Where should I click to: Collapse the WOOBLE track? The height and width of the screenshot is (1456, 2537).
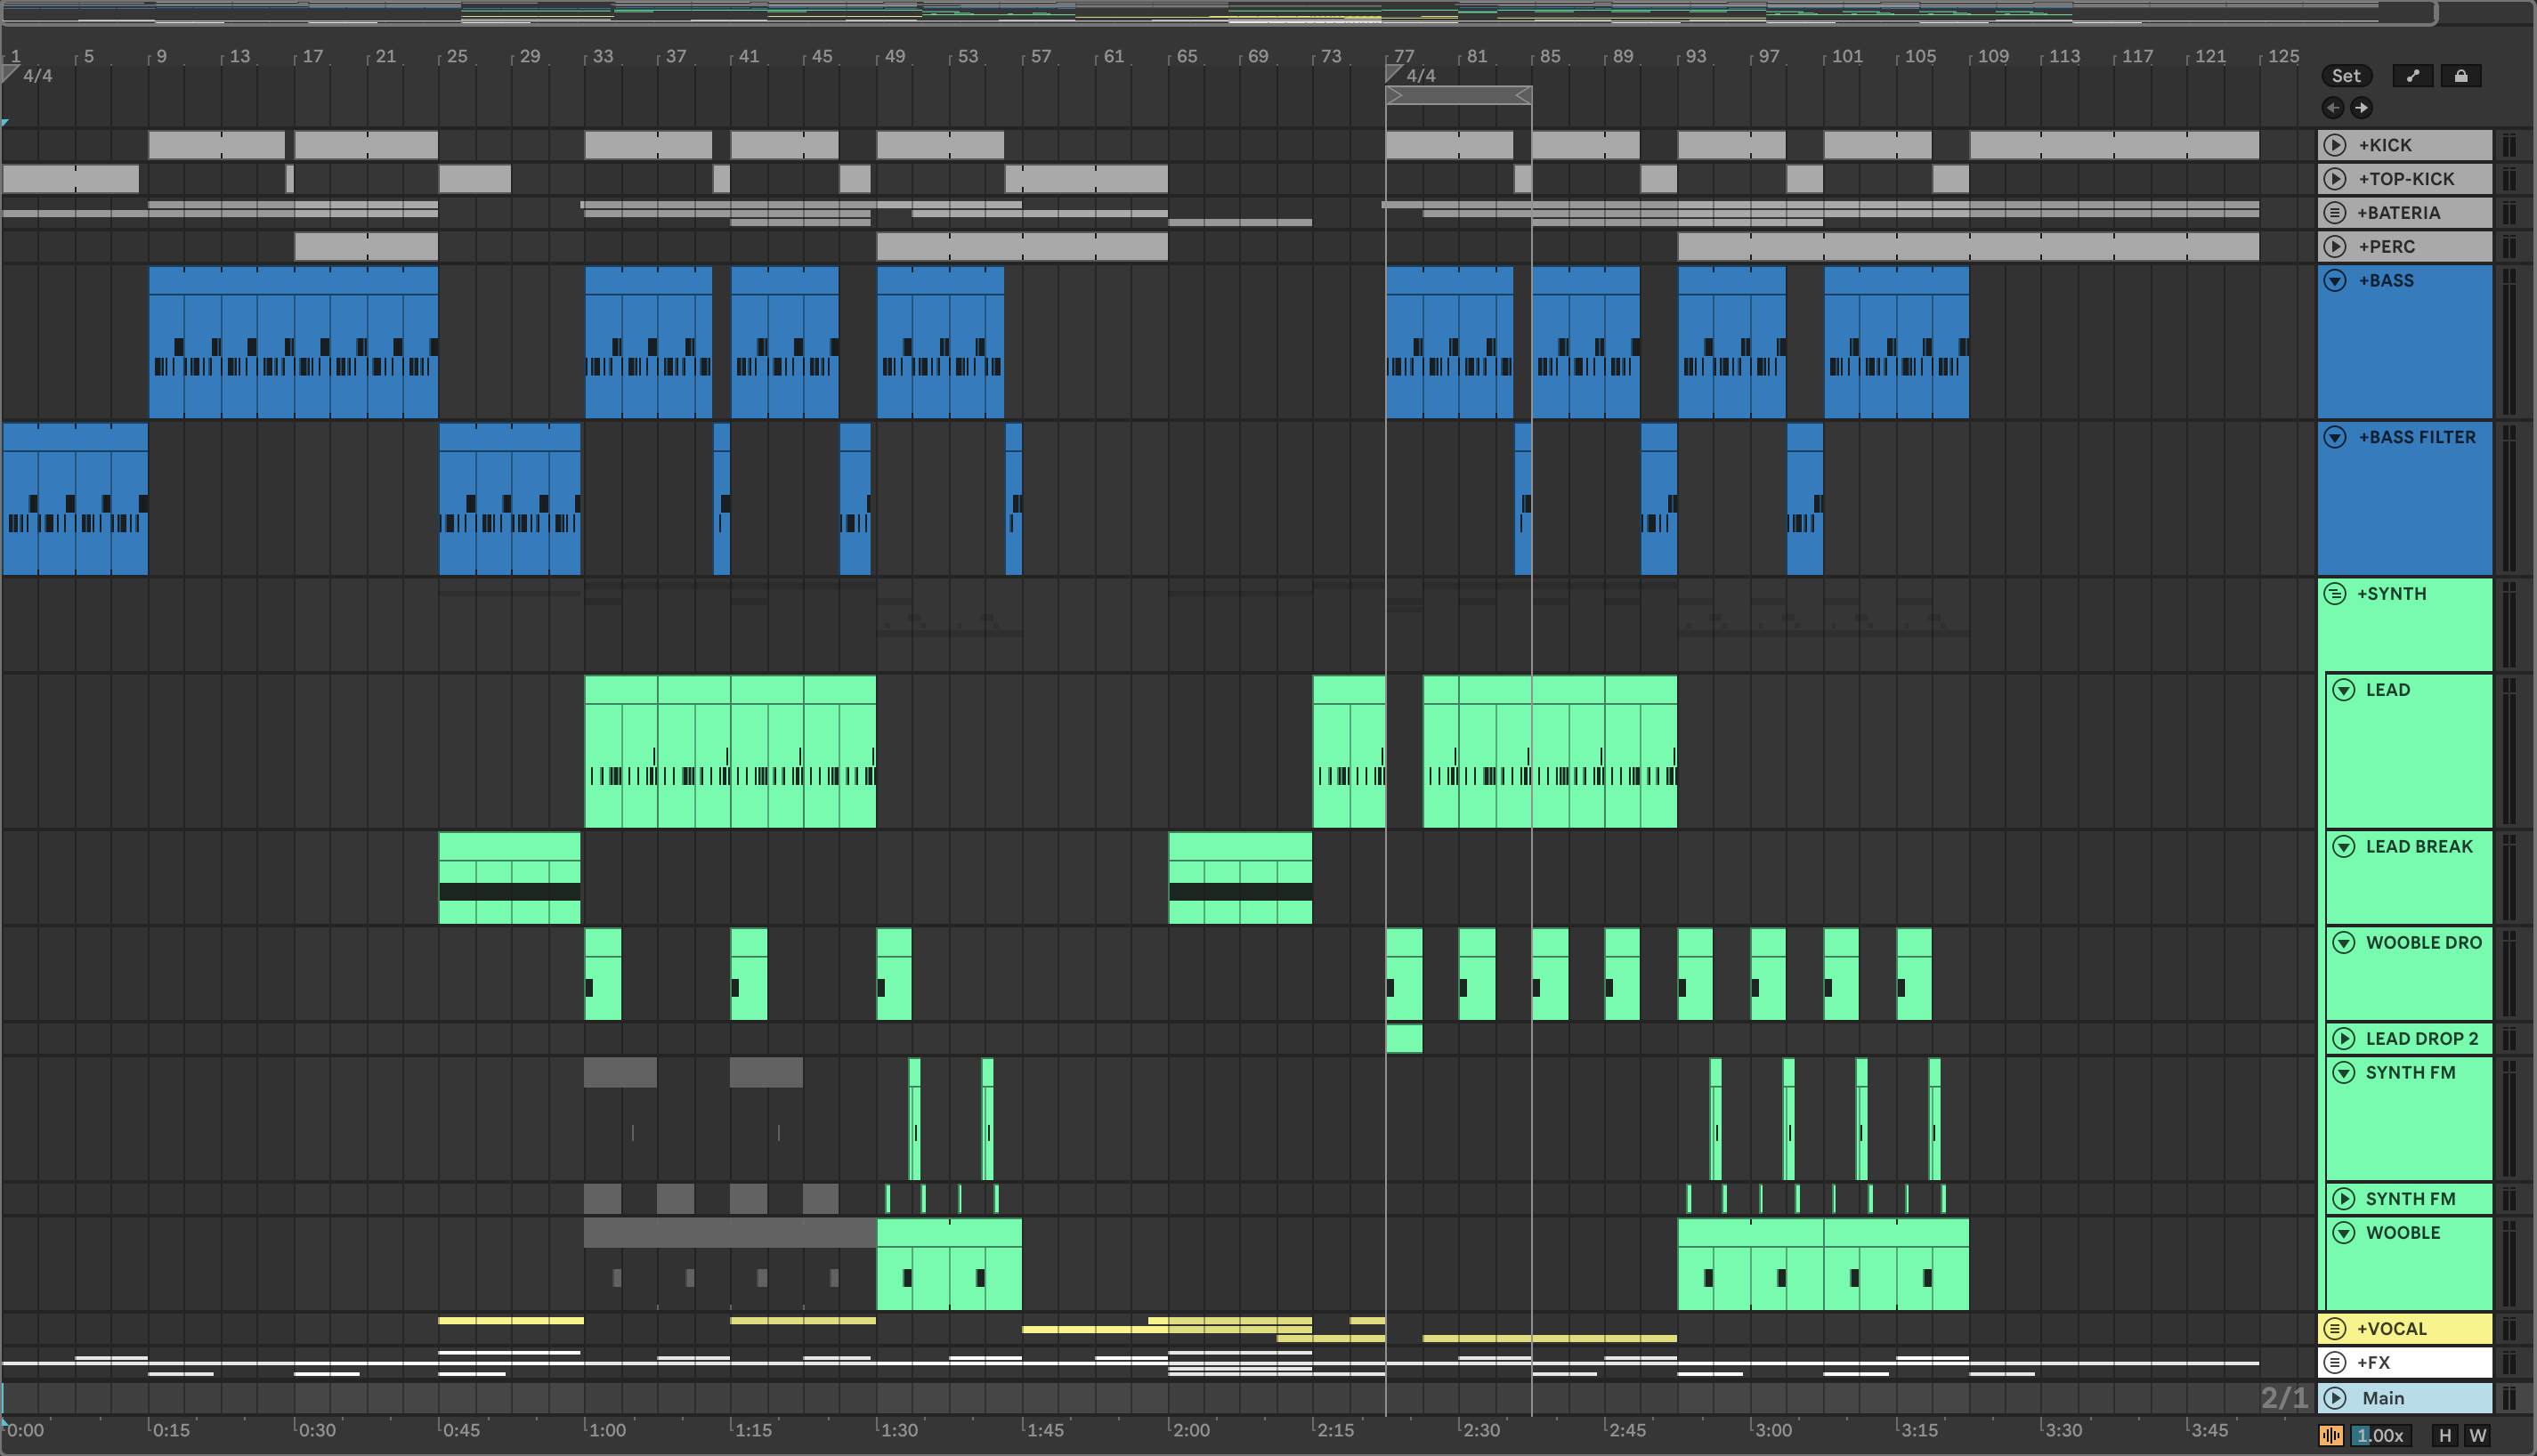[x=2344, y=1233]
